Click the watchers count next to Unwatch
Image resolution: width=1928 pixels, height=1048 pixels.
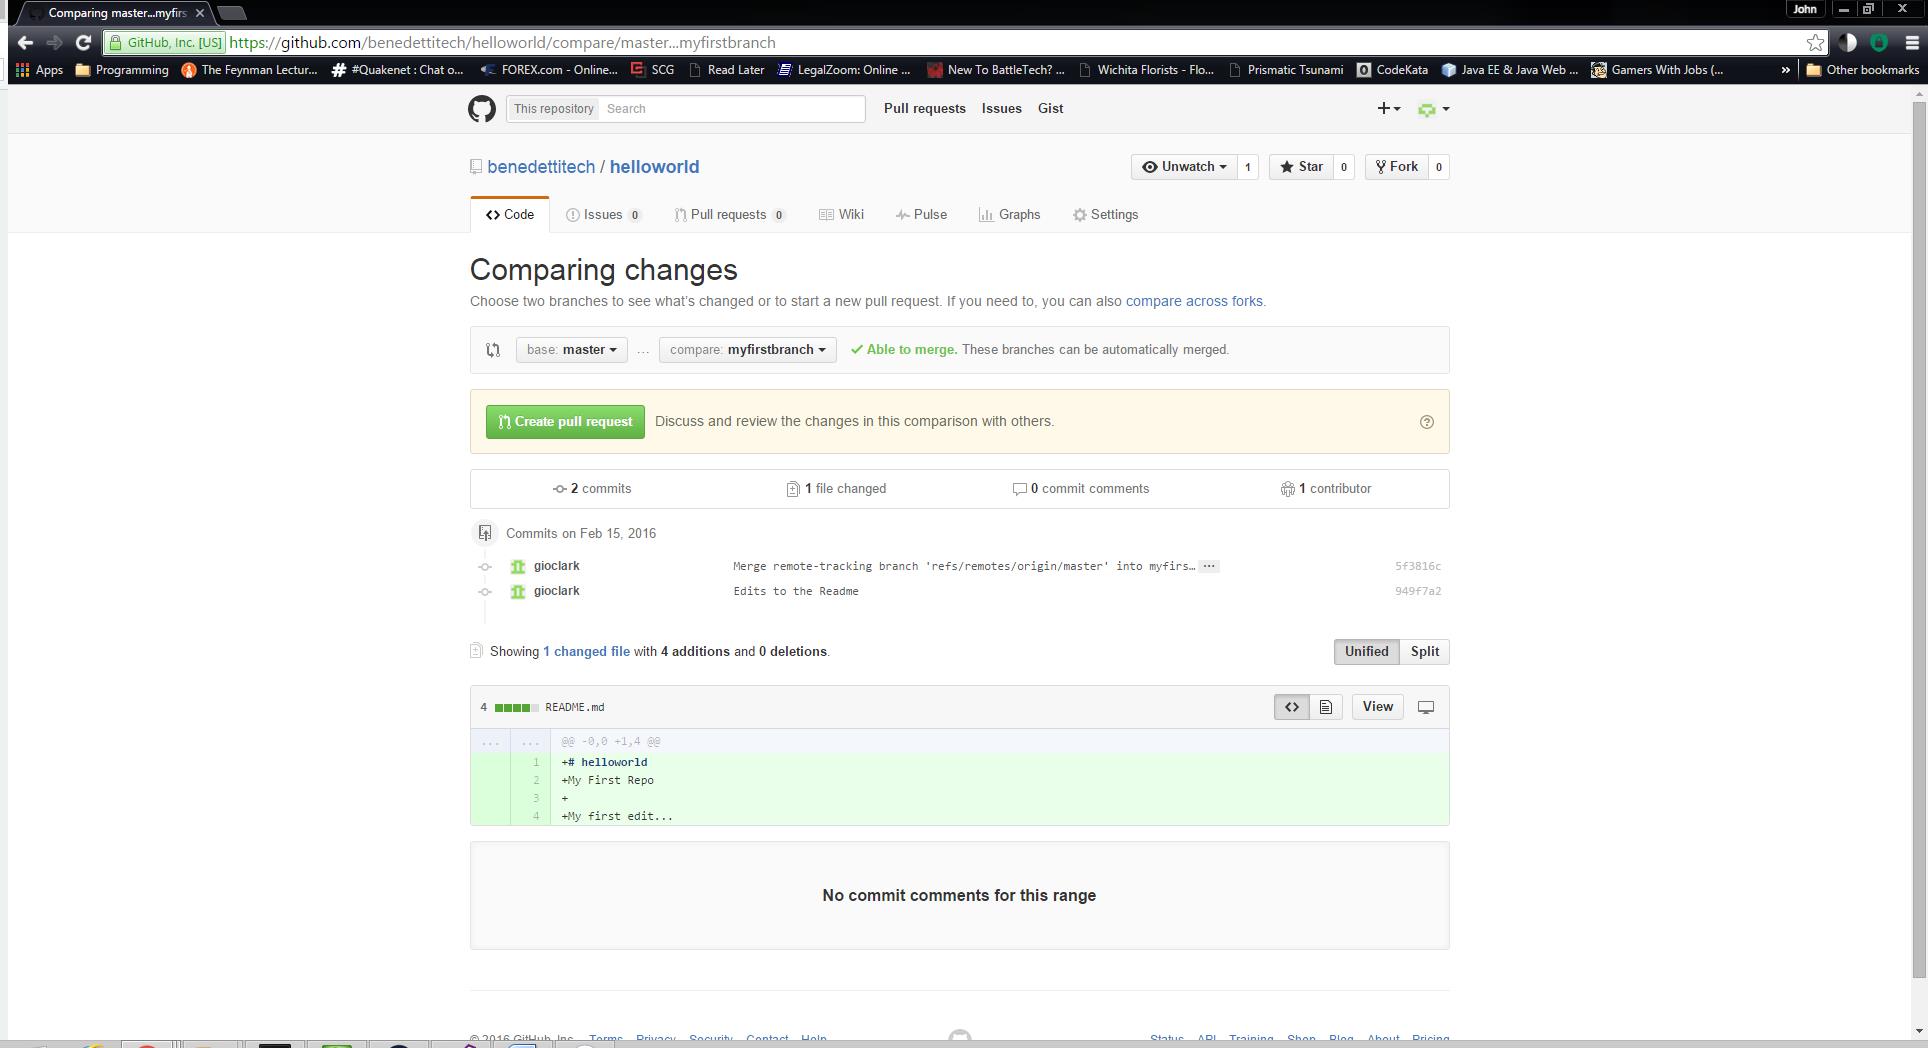click(1248, 167)
